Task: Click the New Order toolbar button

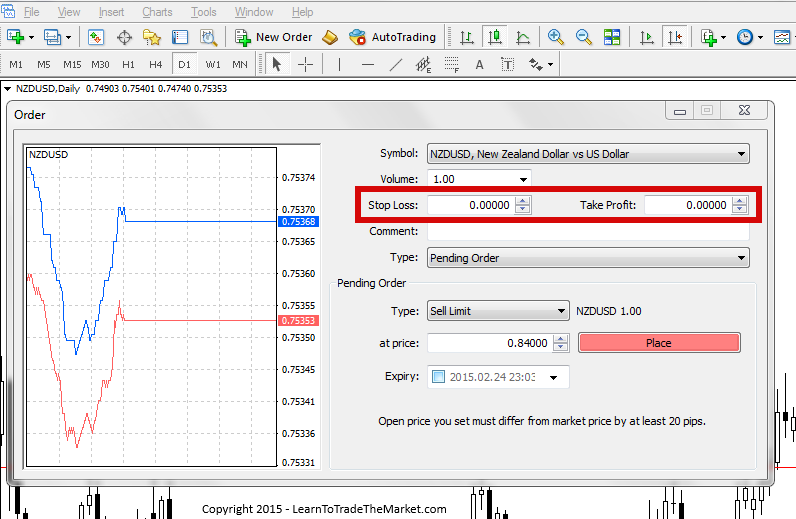Action: point(273,37)
